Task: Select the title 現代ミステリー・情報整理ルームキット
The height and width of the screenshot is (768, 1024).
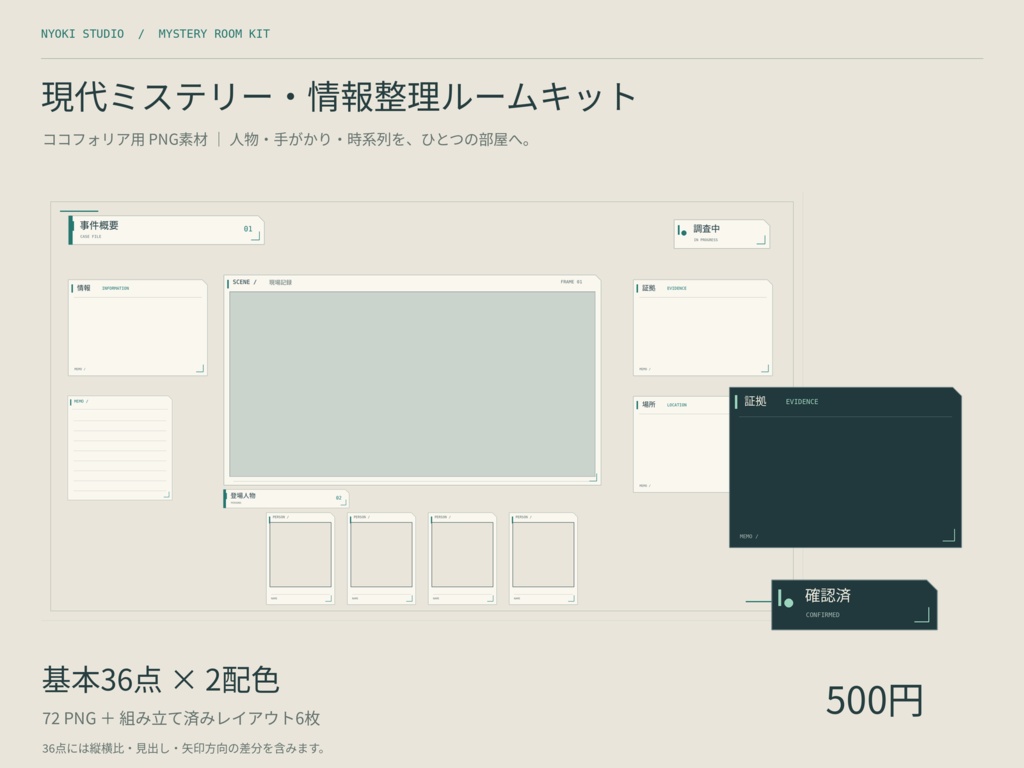Action: [340, 97]
